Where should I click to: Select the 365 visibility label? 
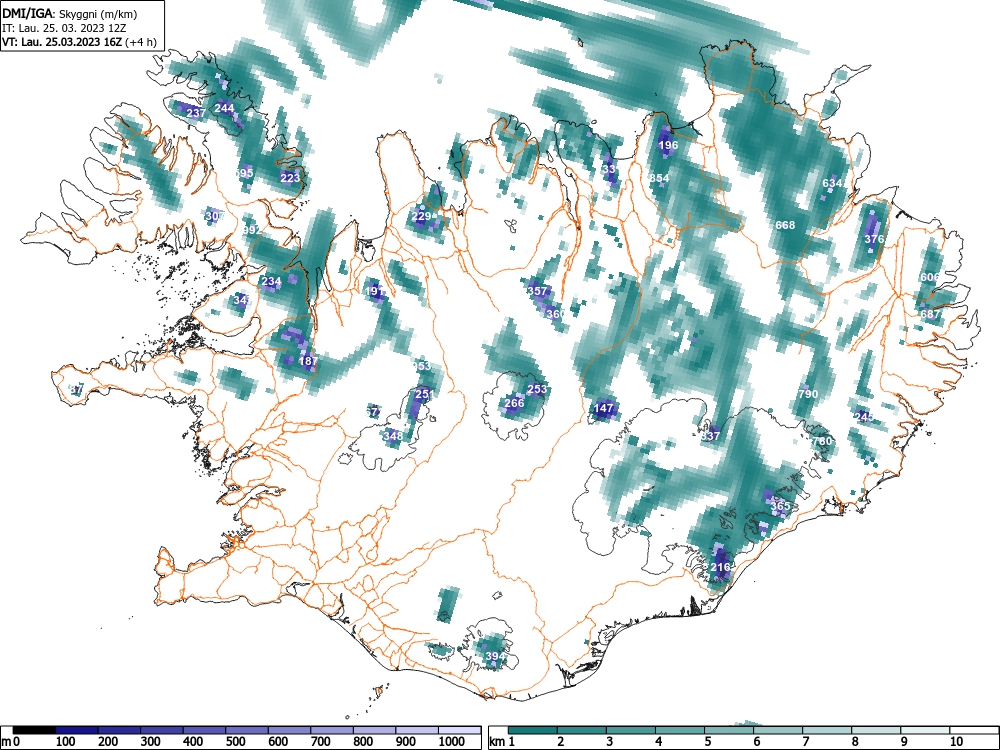coord(781,506)
